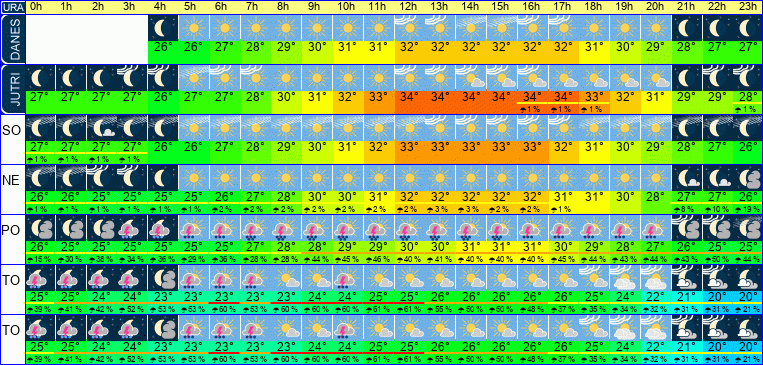Screen dimensions: 763x365
Task: Click the windy sun icon at 12h in DANES row
Action: pyautogui.click(x=409, y=28)
